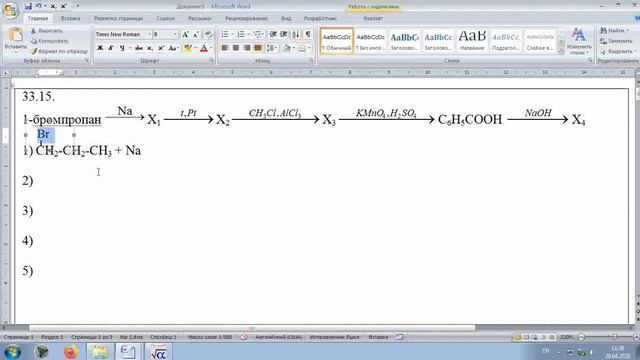Align text left

(x=224, y=48)
